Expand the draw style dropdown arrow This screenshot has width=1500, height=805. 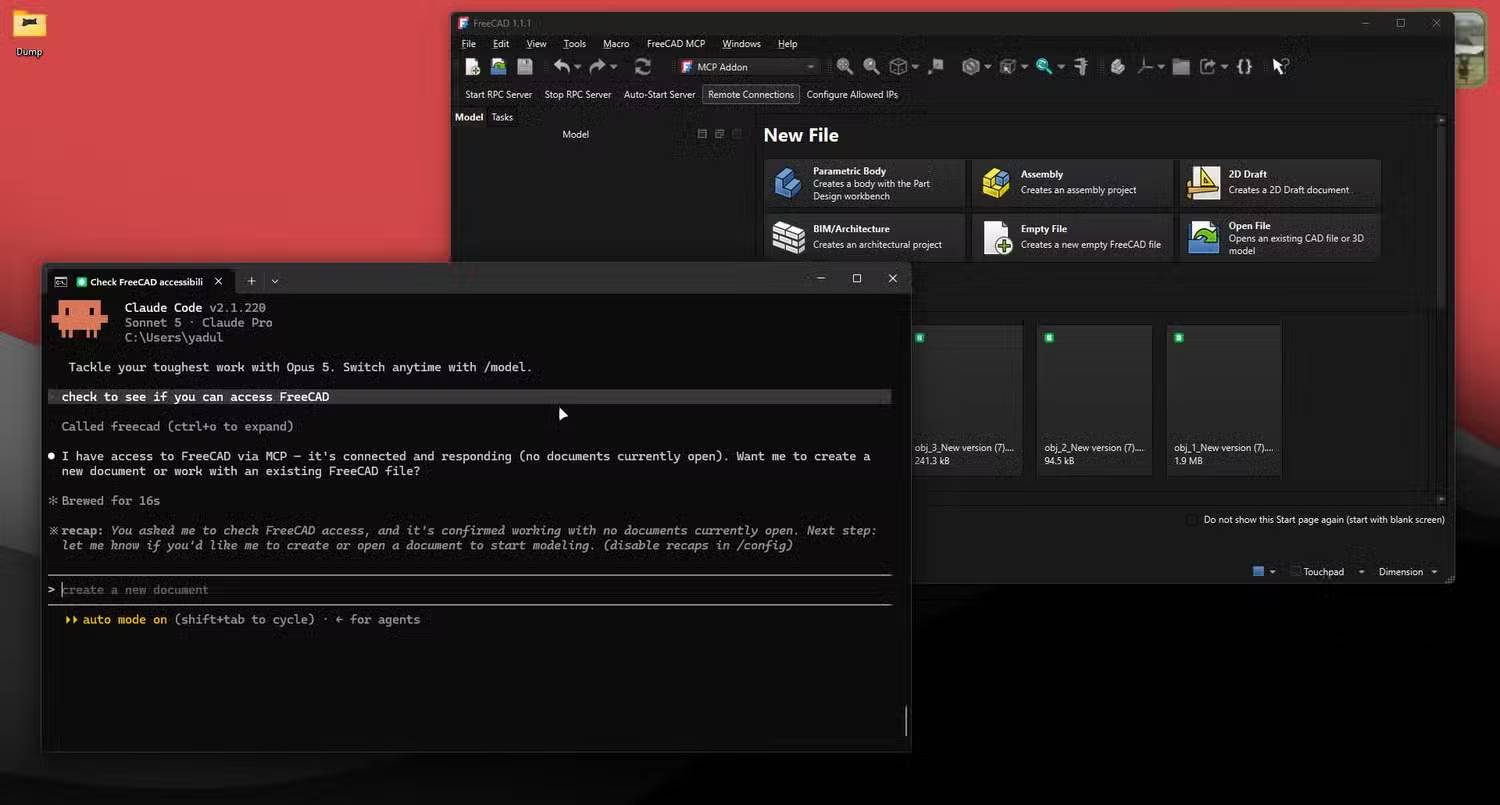coord(987,67)
